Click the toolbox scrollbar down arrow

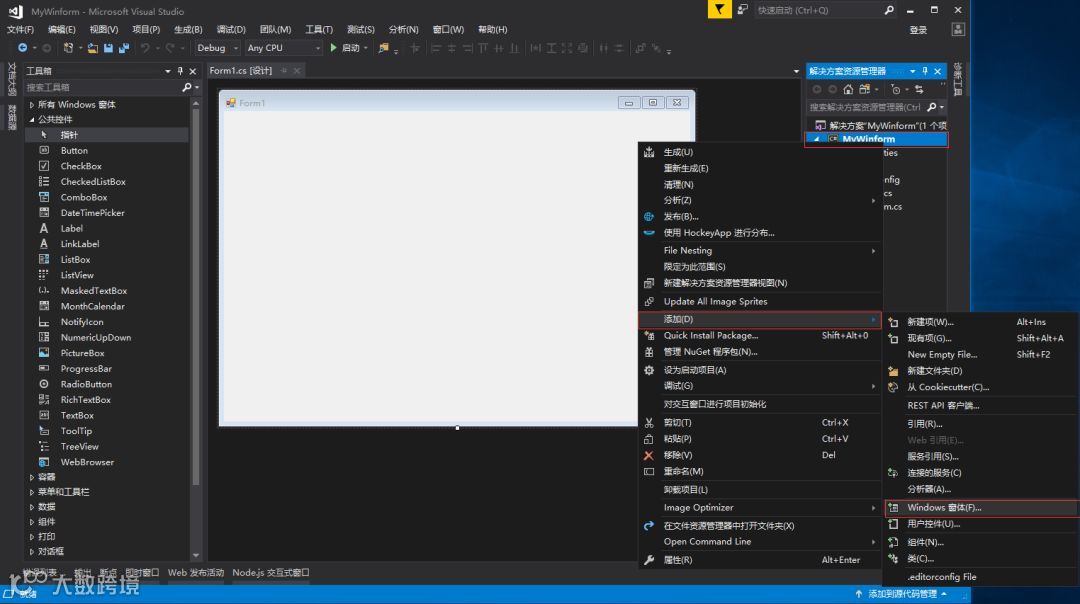196,555
